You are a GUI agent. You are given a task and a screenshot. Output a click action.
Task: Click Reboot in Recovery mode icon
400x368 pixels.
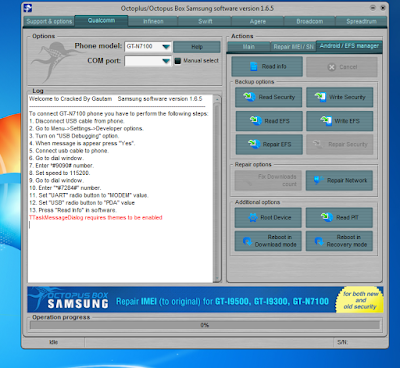[319, 241]
